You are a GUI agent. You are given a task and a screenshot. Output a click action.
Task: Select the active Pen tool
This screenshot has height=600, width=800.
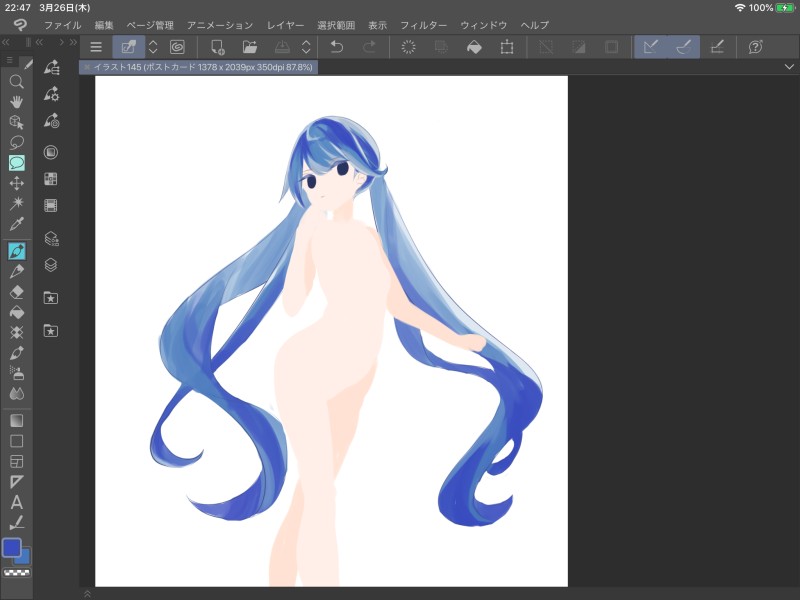pyautogui.click(x=16, y=252)
